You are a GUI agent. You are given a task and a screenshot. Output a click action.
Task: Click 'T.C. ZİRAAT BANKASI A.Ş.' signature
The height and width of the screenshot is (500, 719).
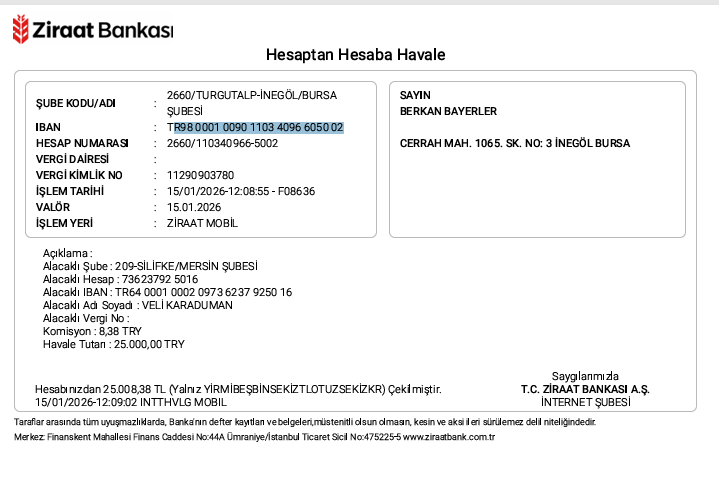[585, 389]
